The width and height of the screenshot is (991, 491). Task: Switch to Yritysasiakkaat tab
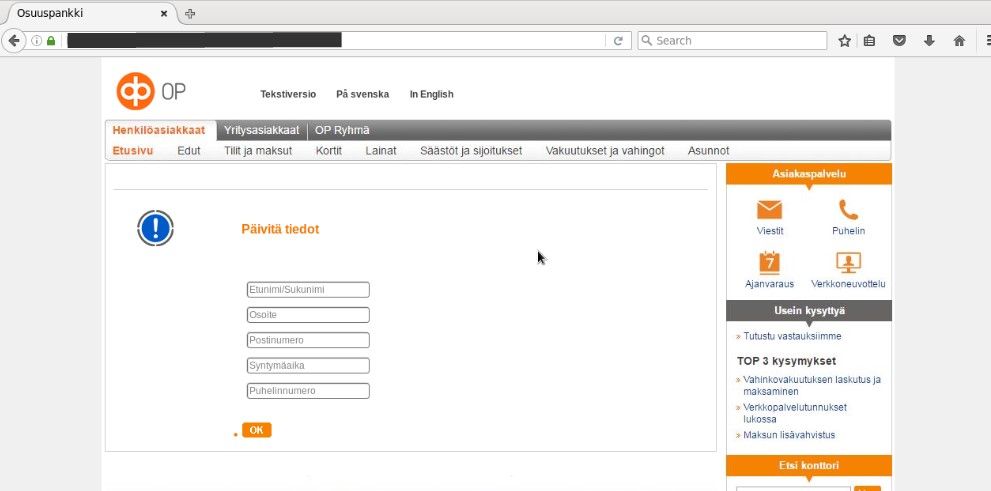click(261, 130)
